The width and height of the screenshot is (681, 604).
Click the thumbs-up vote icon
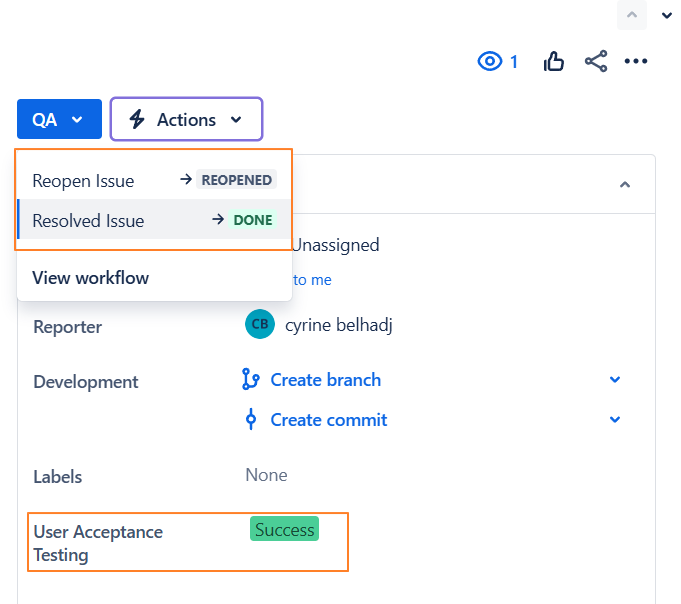[x=554, y=62]
